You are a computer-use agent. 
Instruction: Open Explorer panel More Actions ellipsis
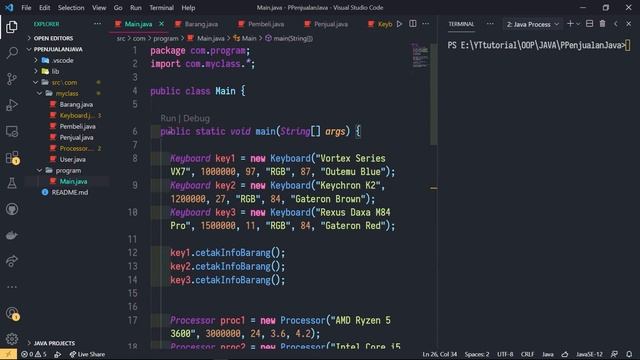tap(97, 24)
